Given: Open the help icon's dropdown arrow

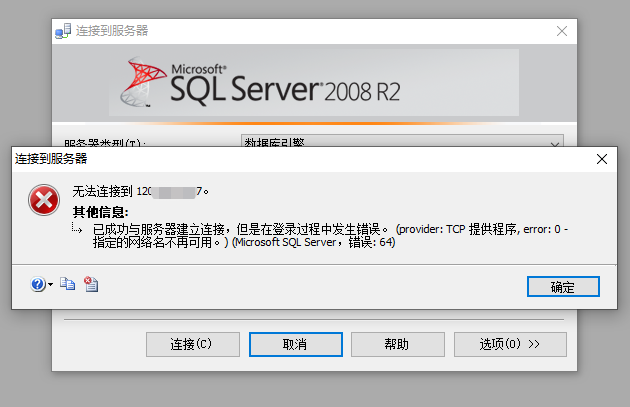Looking at the screenshot, I should (50, 284).
